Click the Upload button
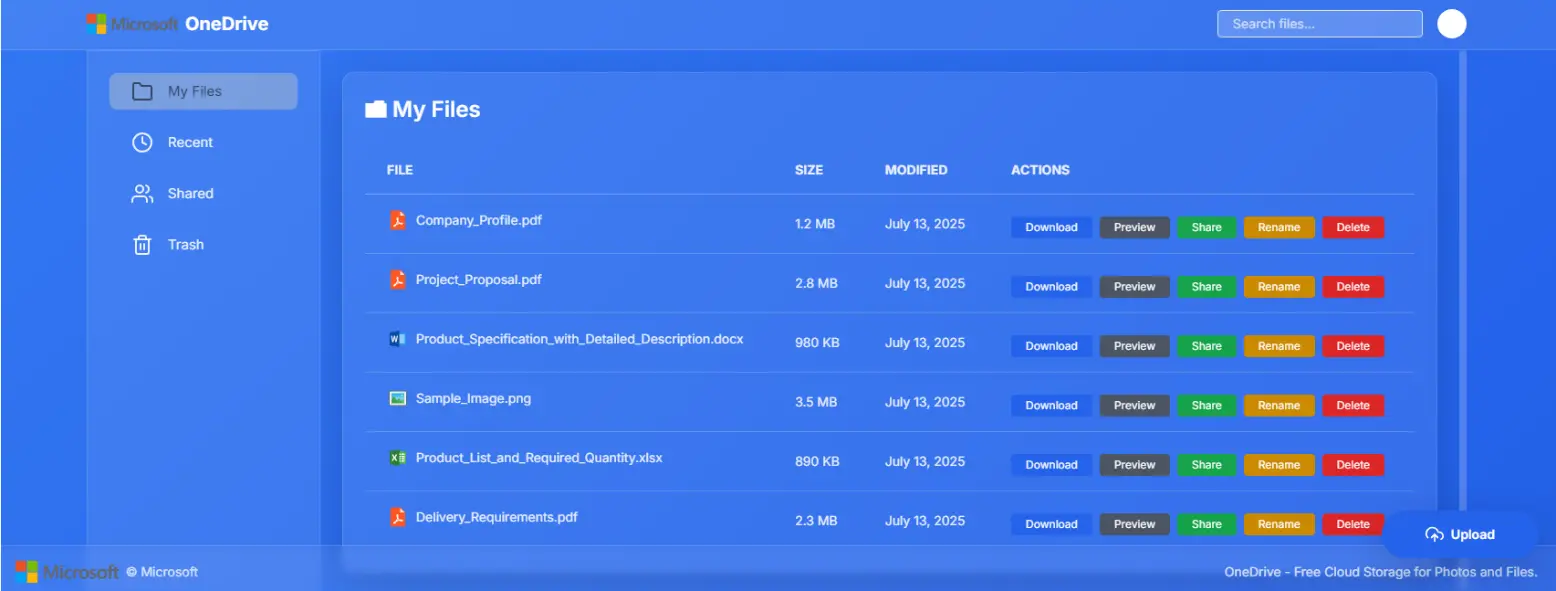This screenshot has height=591, width=1556. 1460,534
